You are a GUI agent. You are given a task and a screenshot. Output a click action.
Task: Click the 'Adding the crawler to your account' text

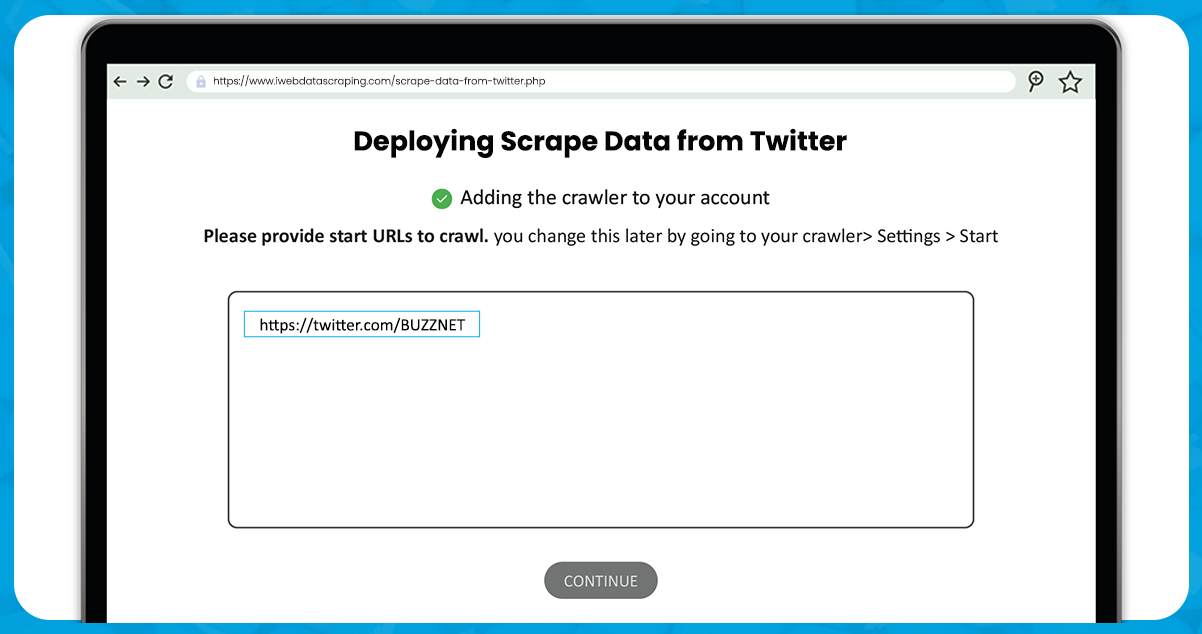[x=614, y=198]
